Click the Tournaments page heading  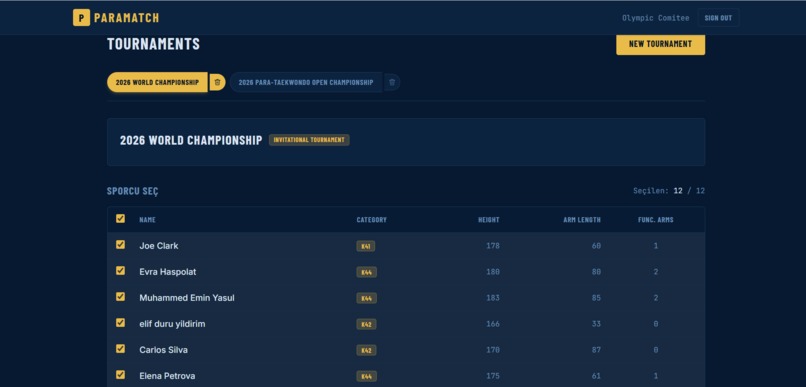tap(153, 44)
